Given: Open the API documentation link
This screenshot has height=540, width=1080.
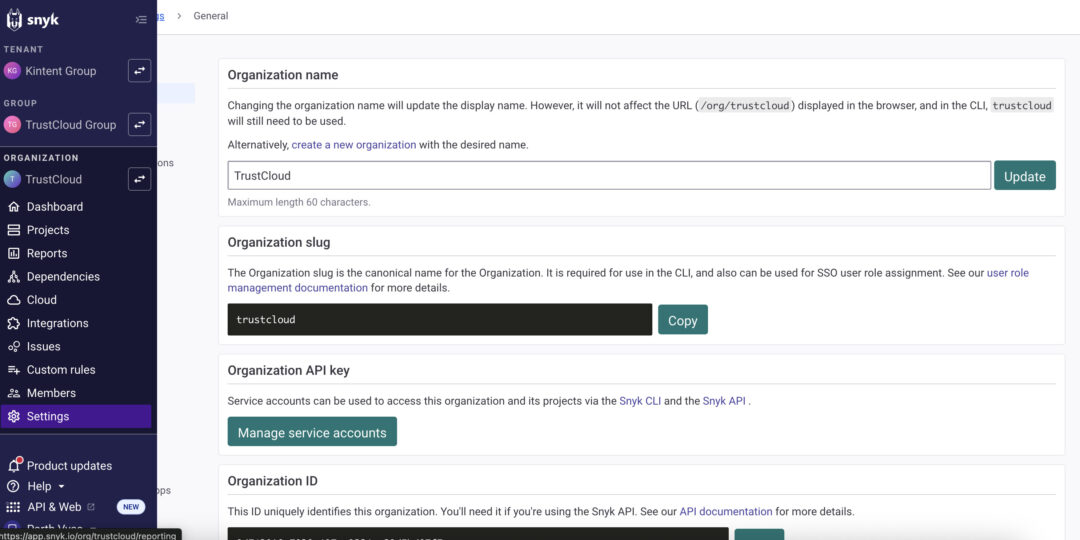Looking at the screenshot, I should (726, 512).
